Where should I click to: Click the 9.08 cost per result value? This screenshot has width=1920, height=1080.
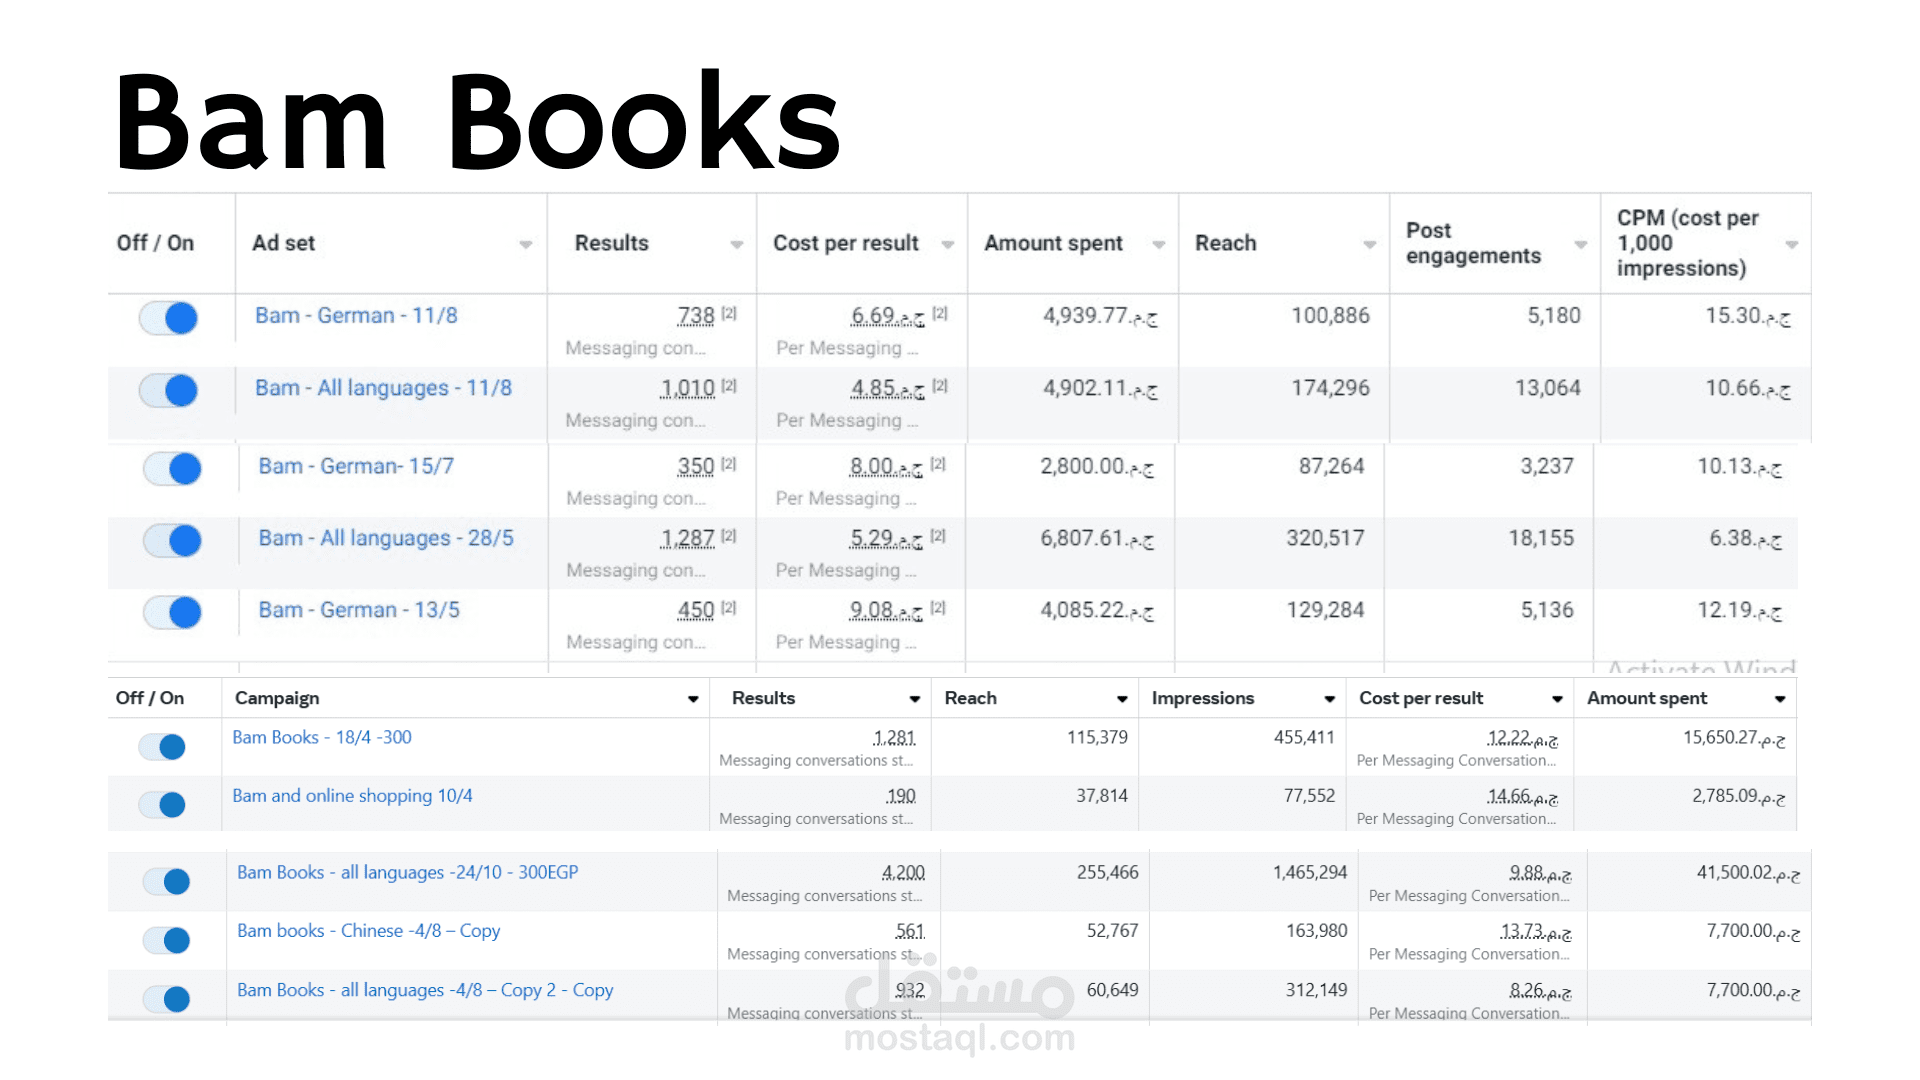coord(886,610)
